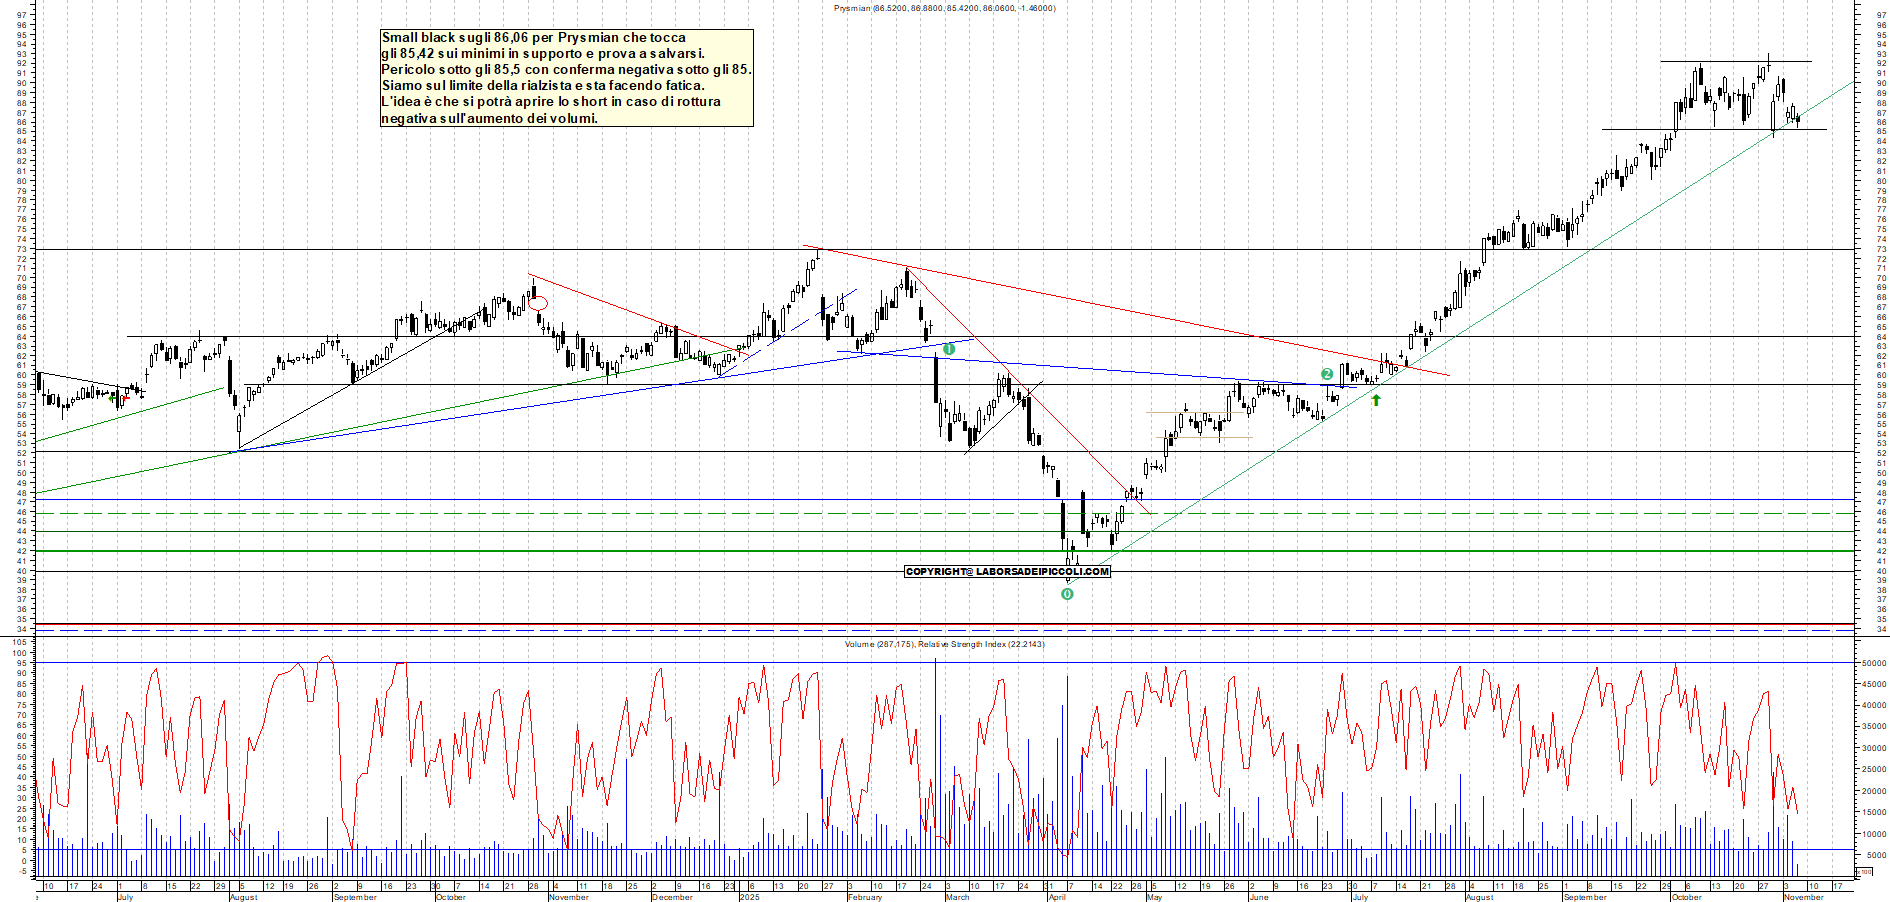Select the July label on the time axis
The image size is (1890, 902).
(x=126, y=897)
